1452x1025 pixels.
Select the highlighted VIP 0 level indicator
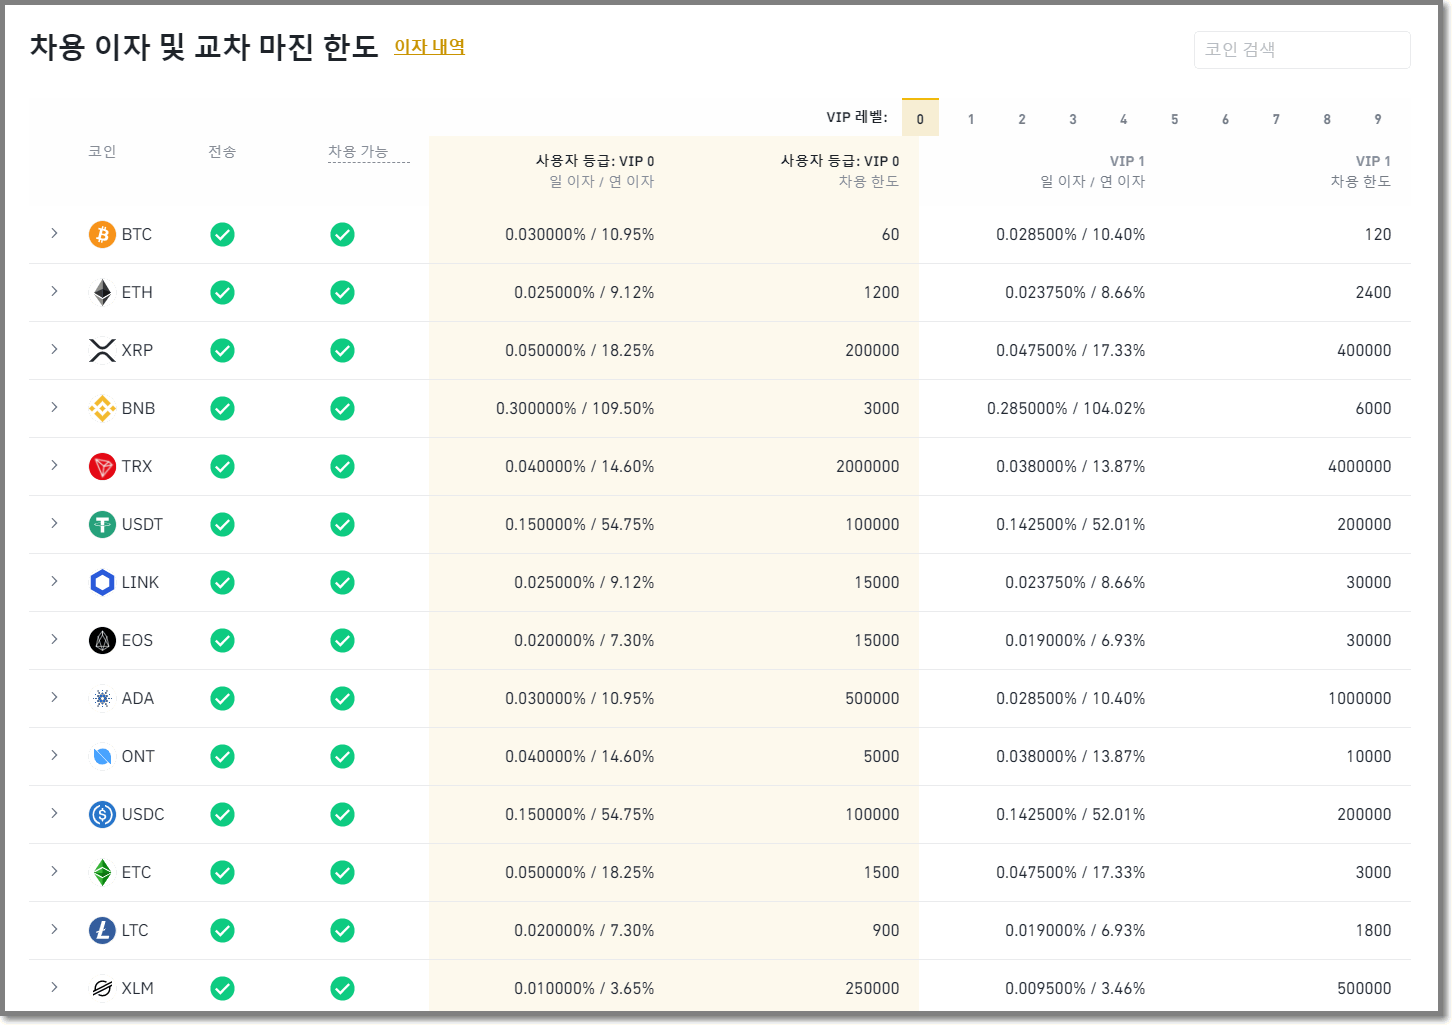[920, 117]
